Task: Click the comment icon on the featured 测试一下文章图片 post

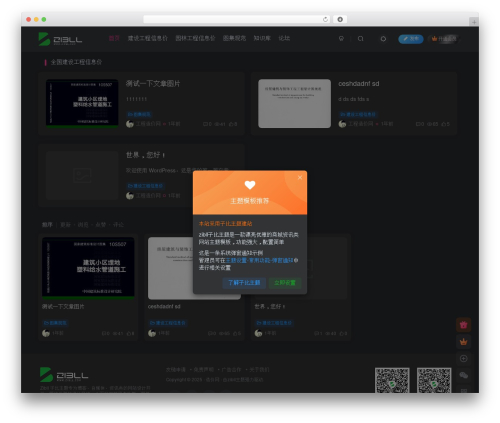Action: [x=205, y=124]
